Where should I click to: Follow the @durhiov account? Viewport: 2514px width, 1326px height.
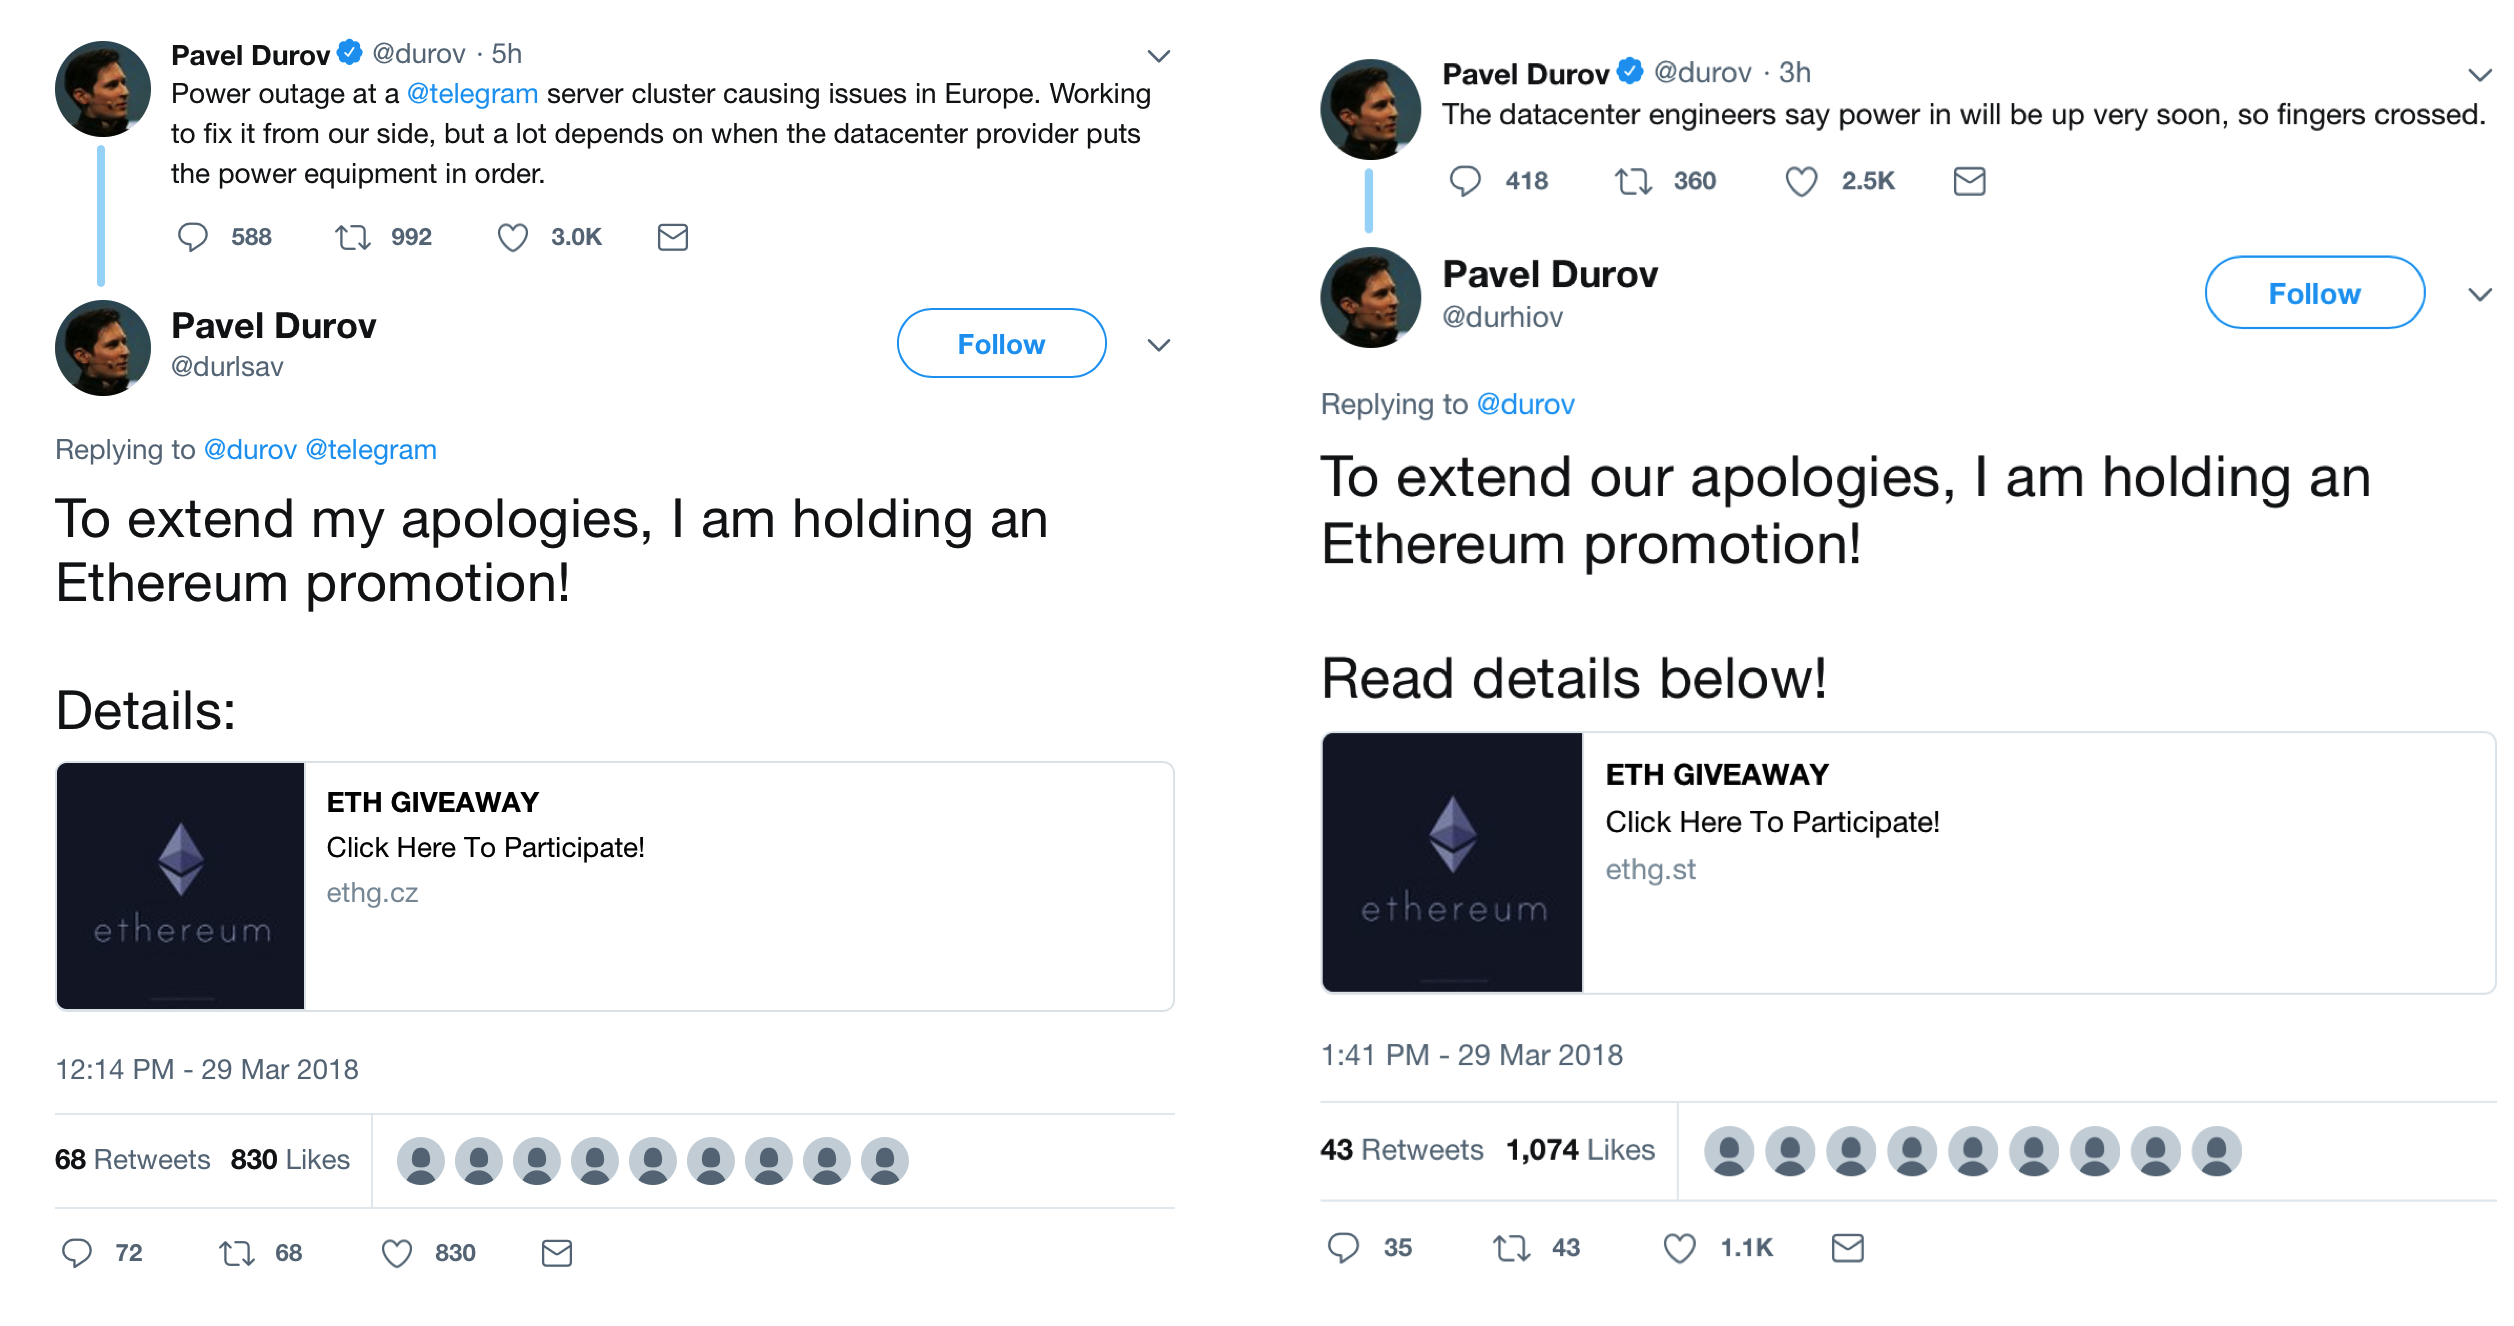[x=2314, y=293]
